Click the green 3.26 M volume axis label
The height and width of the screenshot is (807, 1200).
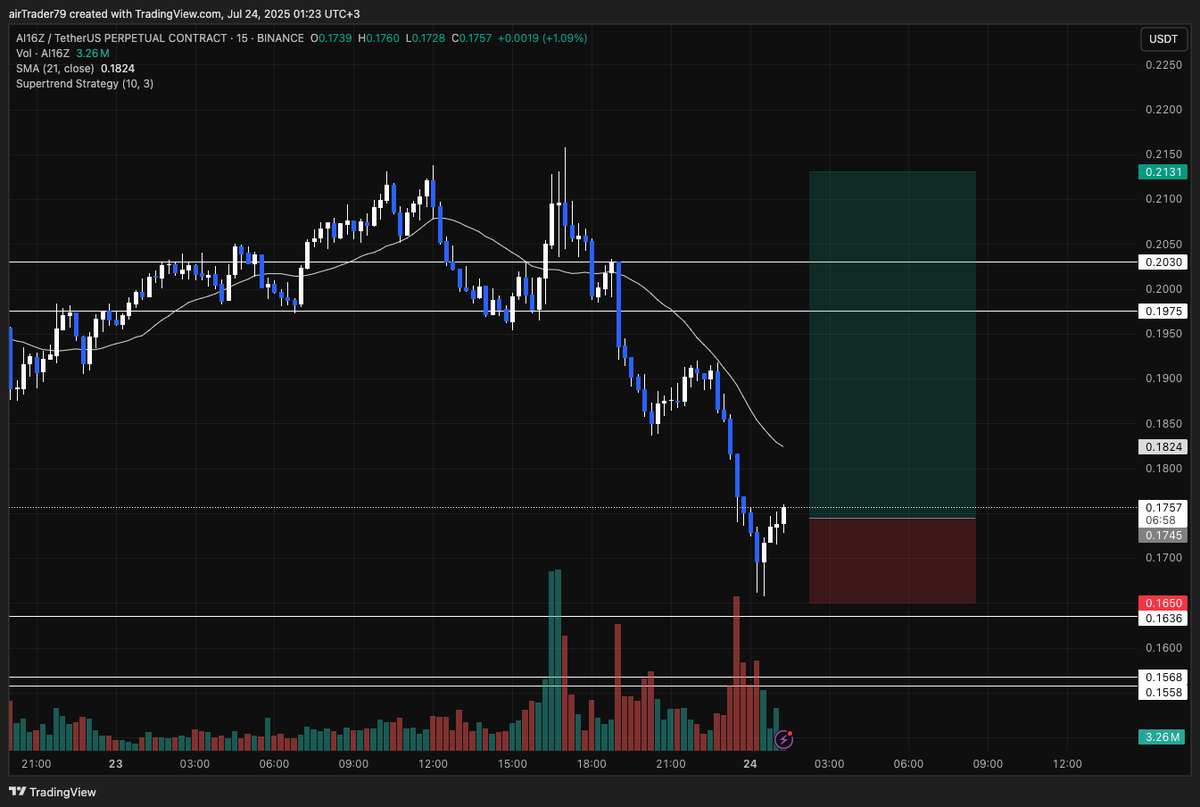tap(1162, 738)
